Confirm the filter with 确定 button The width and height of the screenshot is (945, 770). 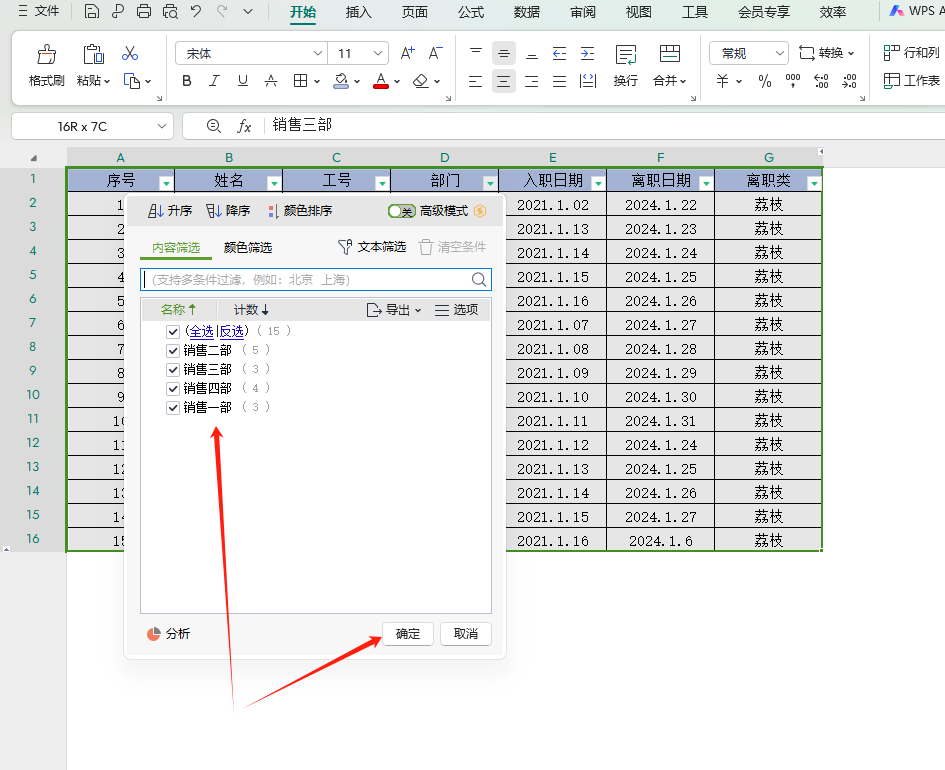407,633
